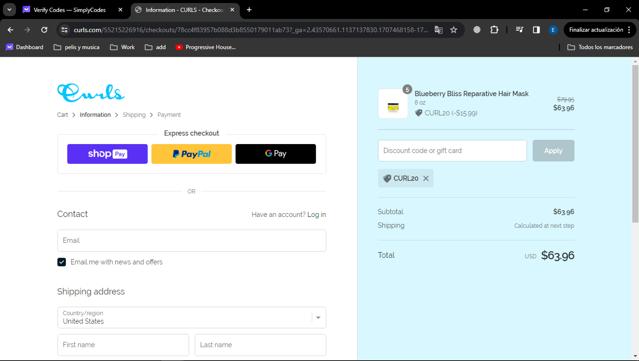Click the Curls logo

tap(90, 92)
